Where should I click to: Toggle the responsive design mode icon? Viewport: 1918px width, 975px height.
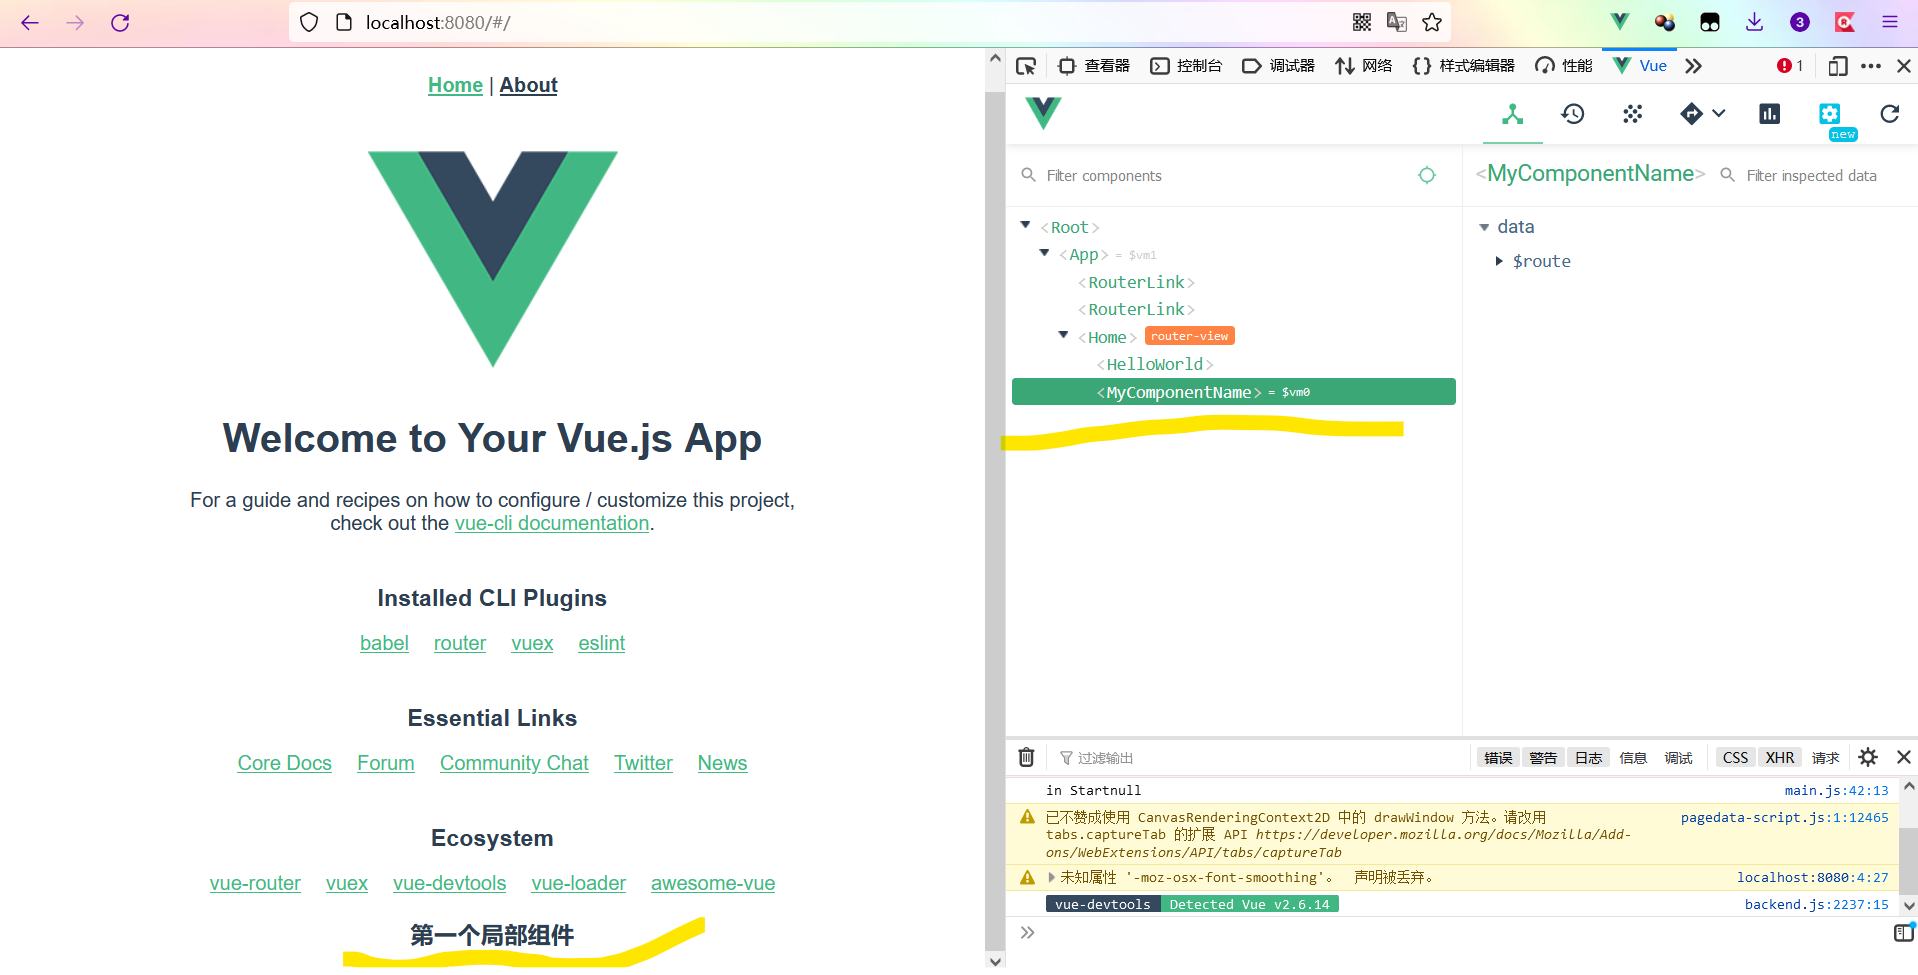[1837, 66]
